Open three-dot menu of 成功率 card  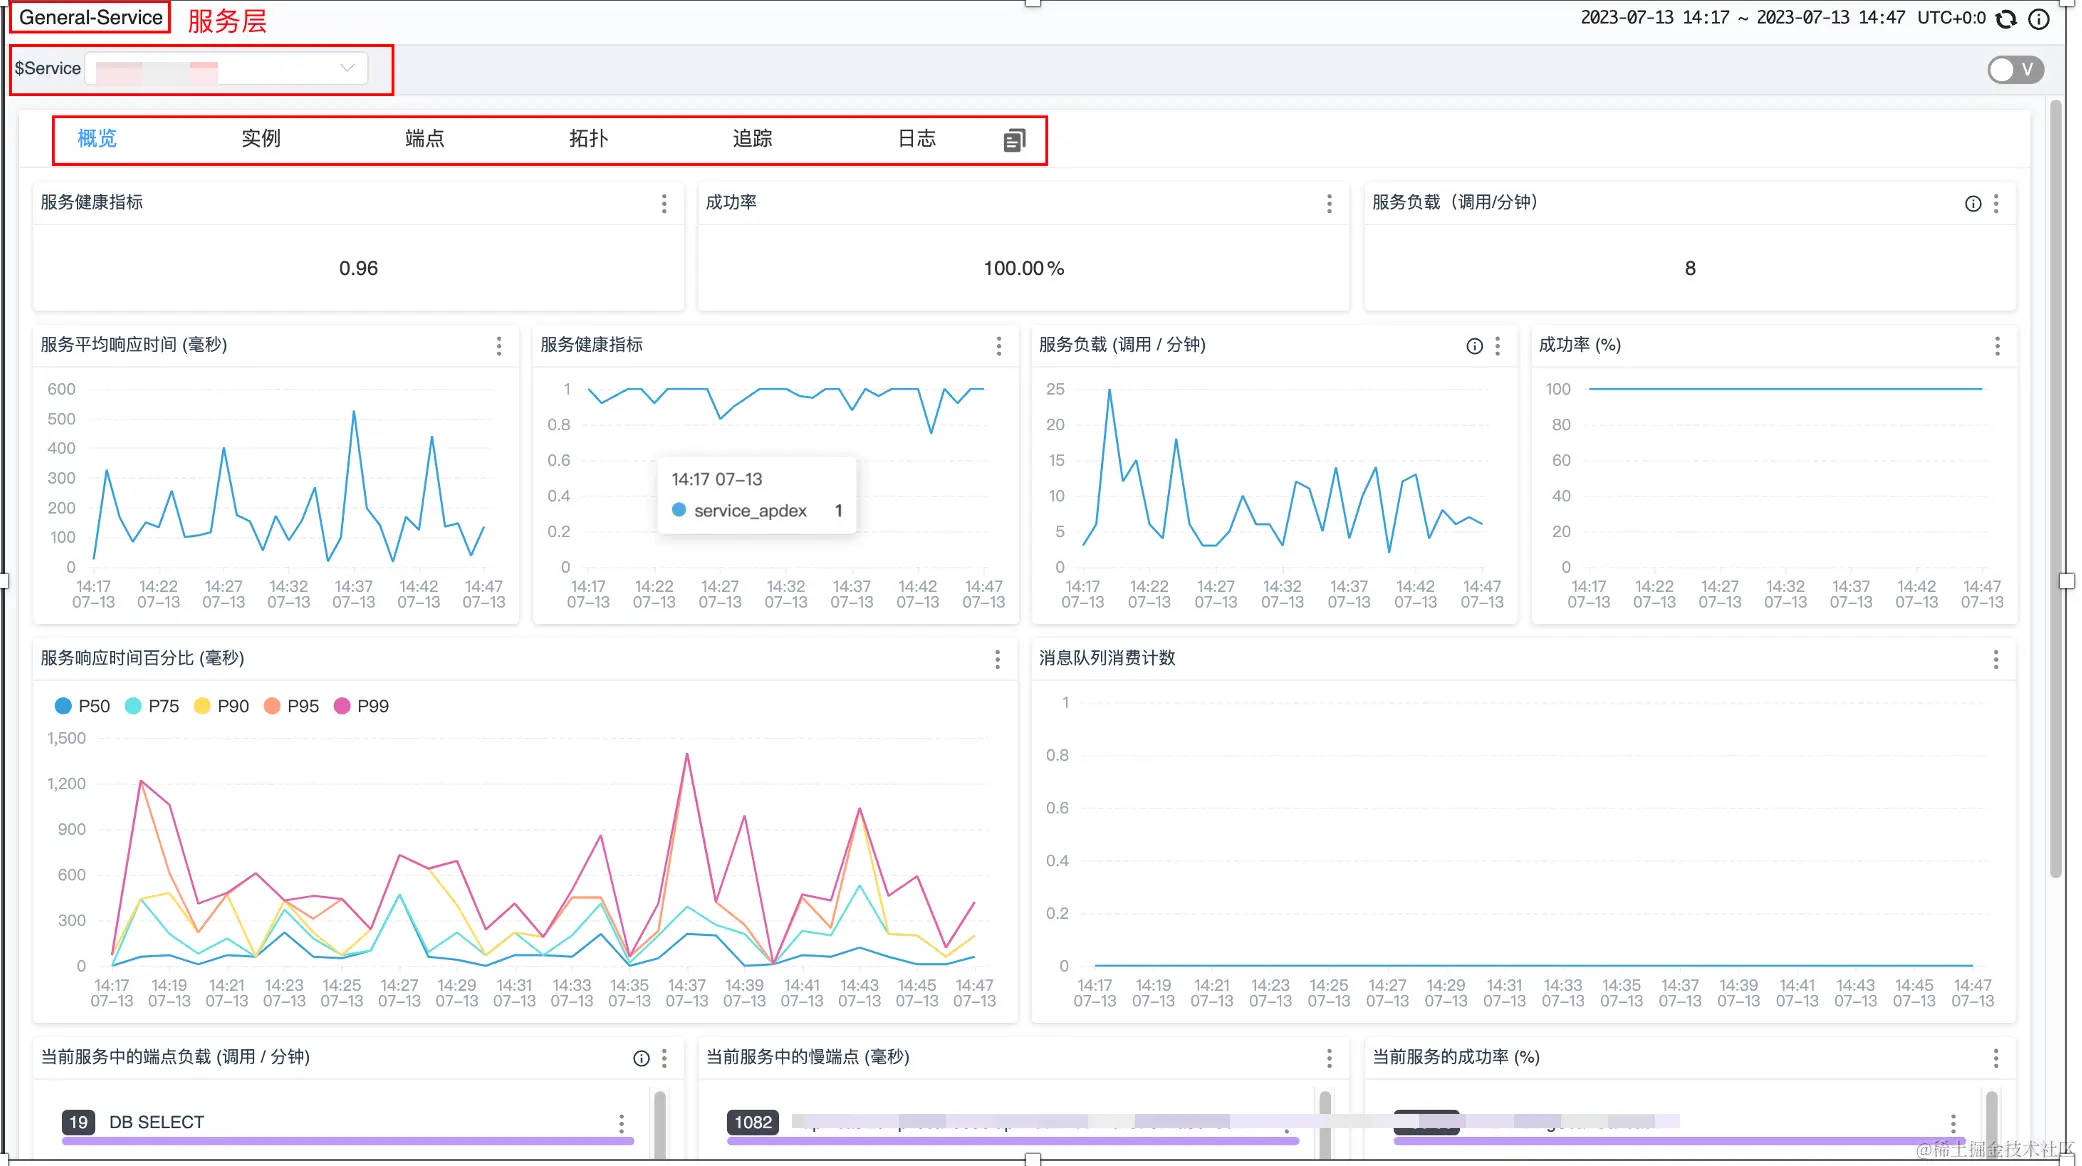1329,204
